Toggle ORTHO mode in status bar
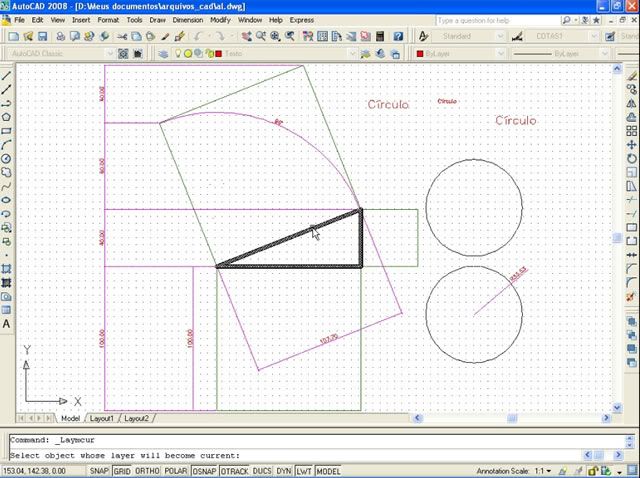The height and width of the screenshot is (478, 640). click(145, 471)
